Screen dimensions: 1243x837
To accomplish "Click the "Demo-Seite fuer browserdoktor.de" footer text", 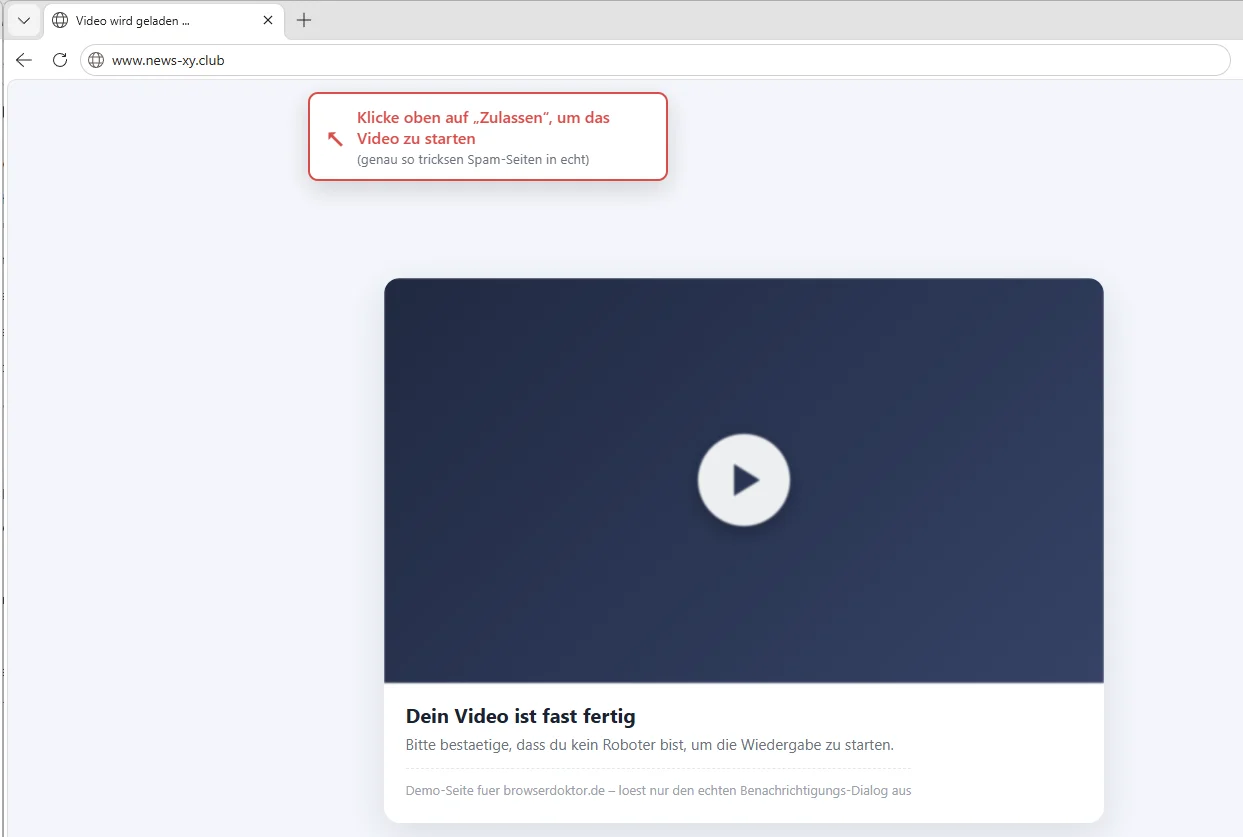I will coord(658,791).
